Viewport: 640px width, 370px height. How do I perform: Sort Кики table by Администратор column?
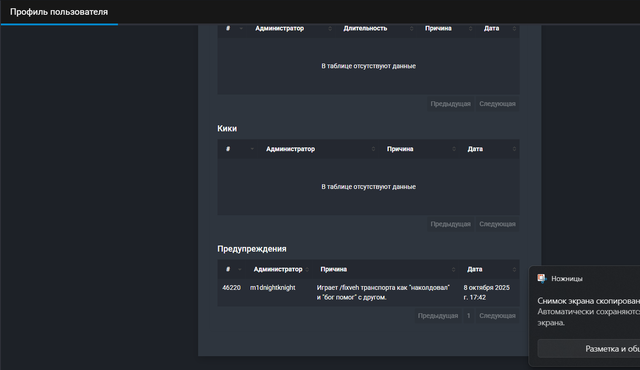tap(320, 149)
